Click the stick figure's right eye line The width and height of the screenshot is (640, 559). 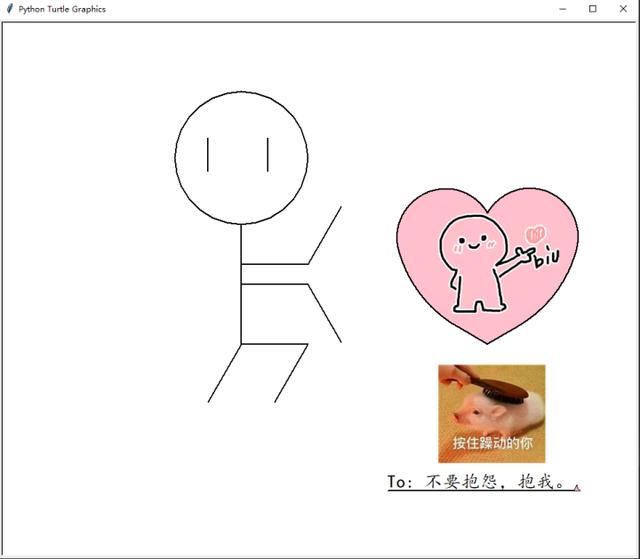point(268,154)
